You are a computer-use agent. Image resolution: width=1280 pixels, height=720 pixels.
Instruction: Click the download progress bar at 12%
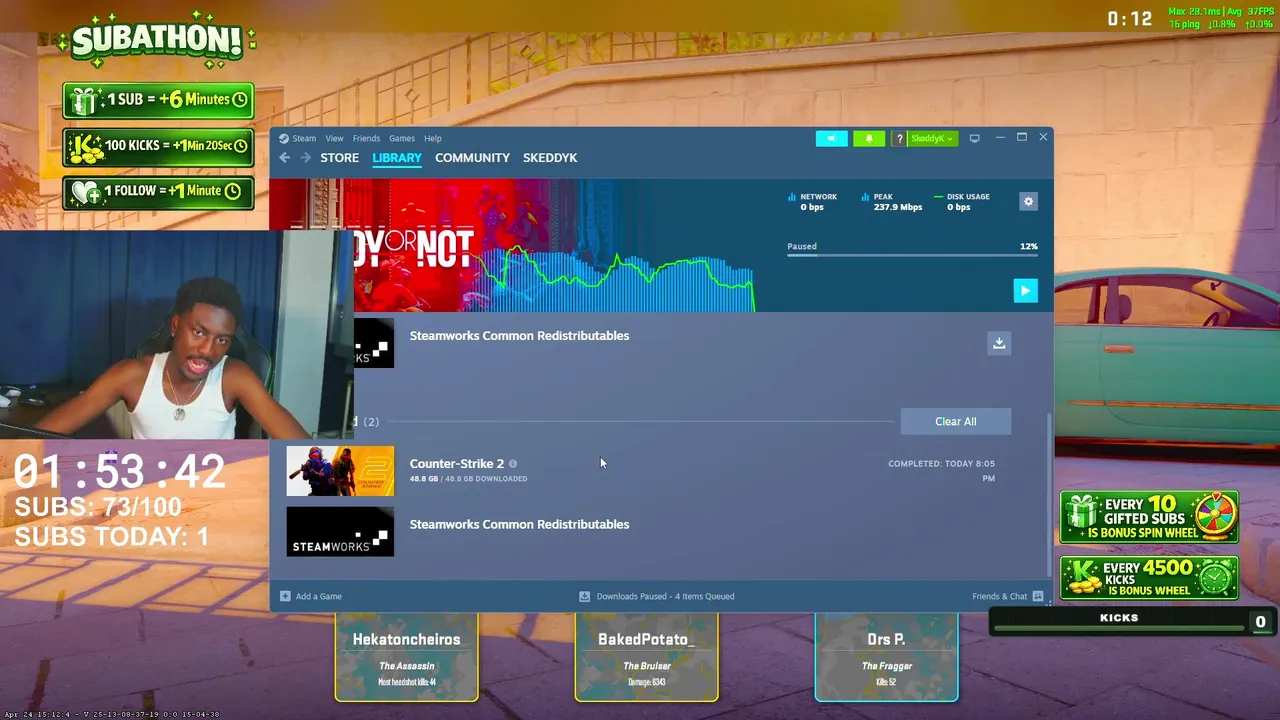pos(912,256)
